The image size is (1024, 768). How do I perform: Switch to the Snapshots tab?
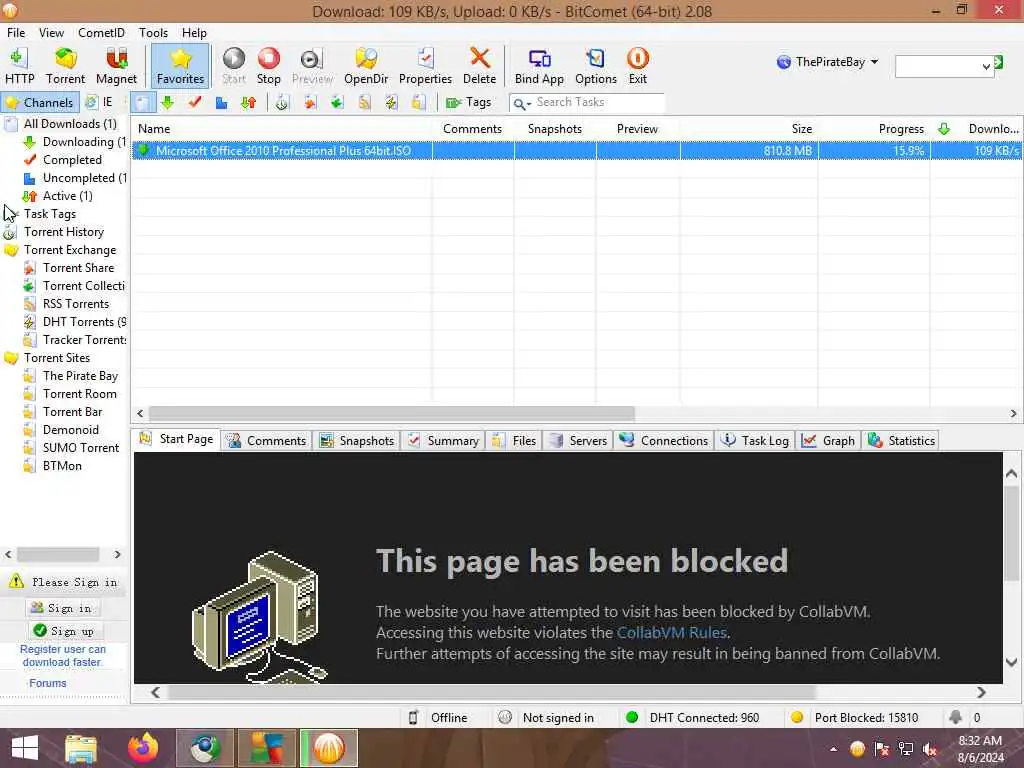[357, 441]
